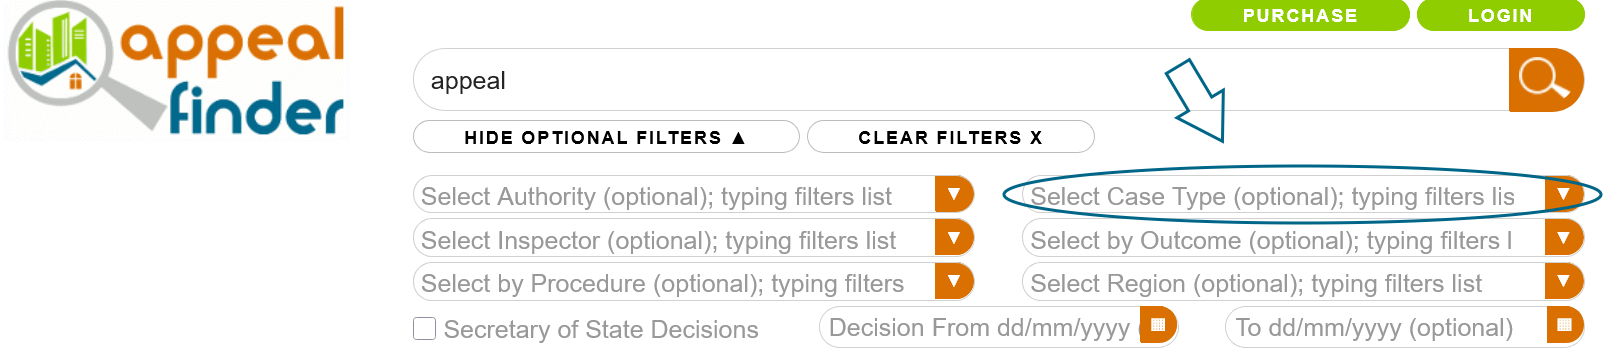Click the Login button

point(1500,15)
